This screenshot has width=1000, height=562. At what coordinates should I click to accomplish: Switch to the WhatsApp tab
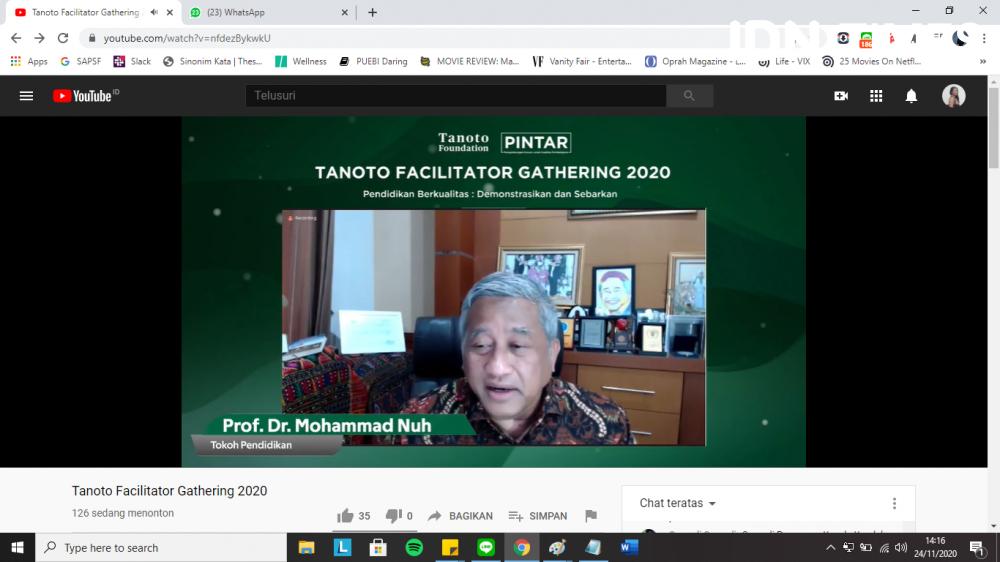tap(268, 12)
